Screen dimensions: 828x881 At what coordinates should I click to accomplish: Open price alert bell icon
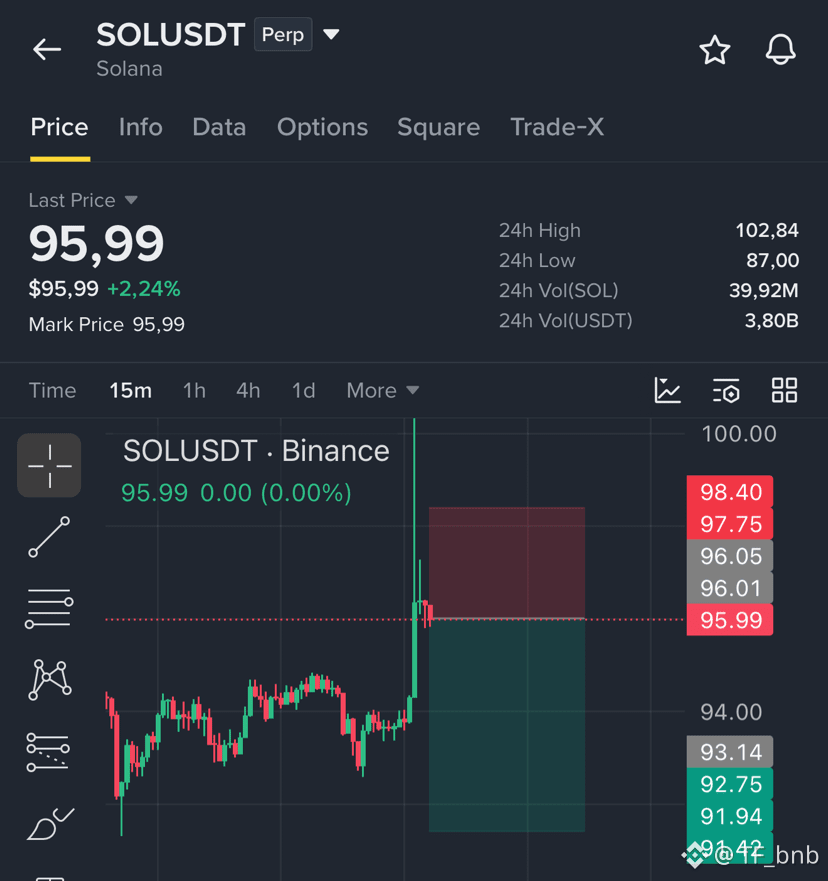pyautogui.click(x=780, y=49)
